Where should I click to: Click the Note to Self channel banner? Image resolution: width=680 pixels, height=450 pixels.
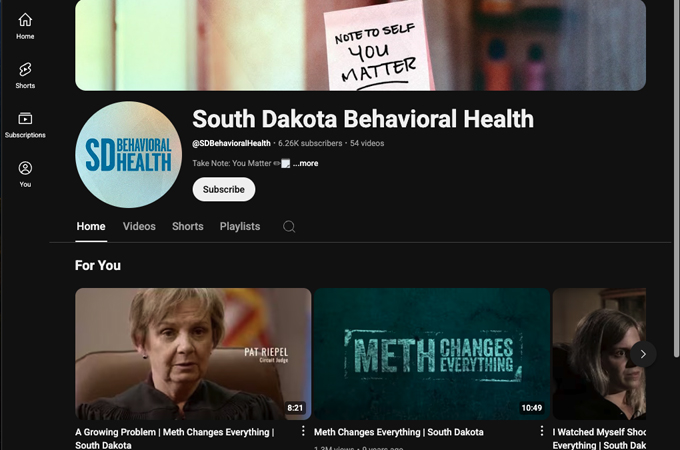pyautogui.click(x=360, y=45)
